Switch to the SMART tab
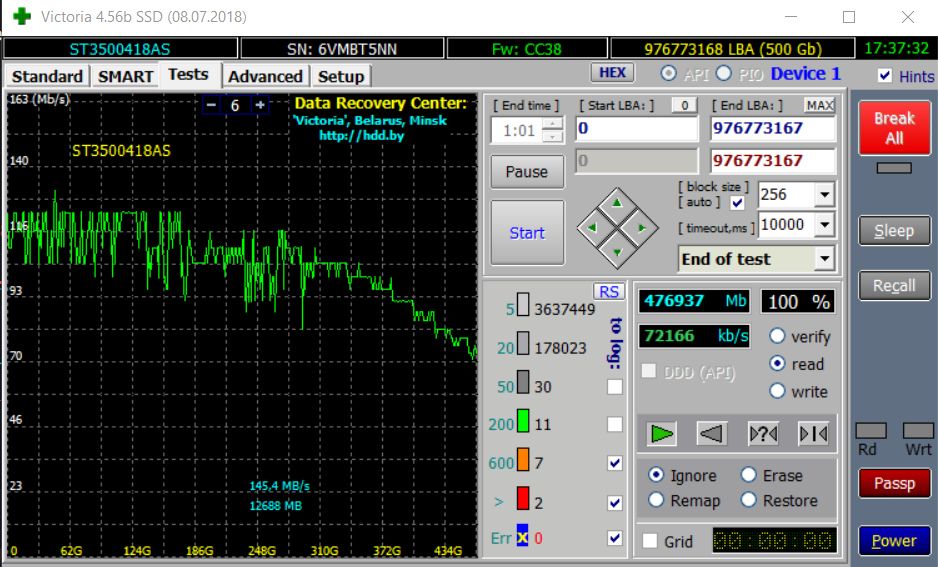The image size is (938, 567). (x=126, y=77)
